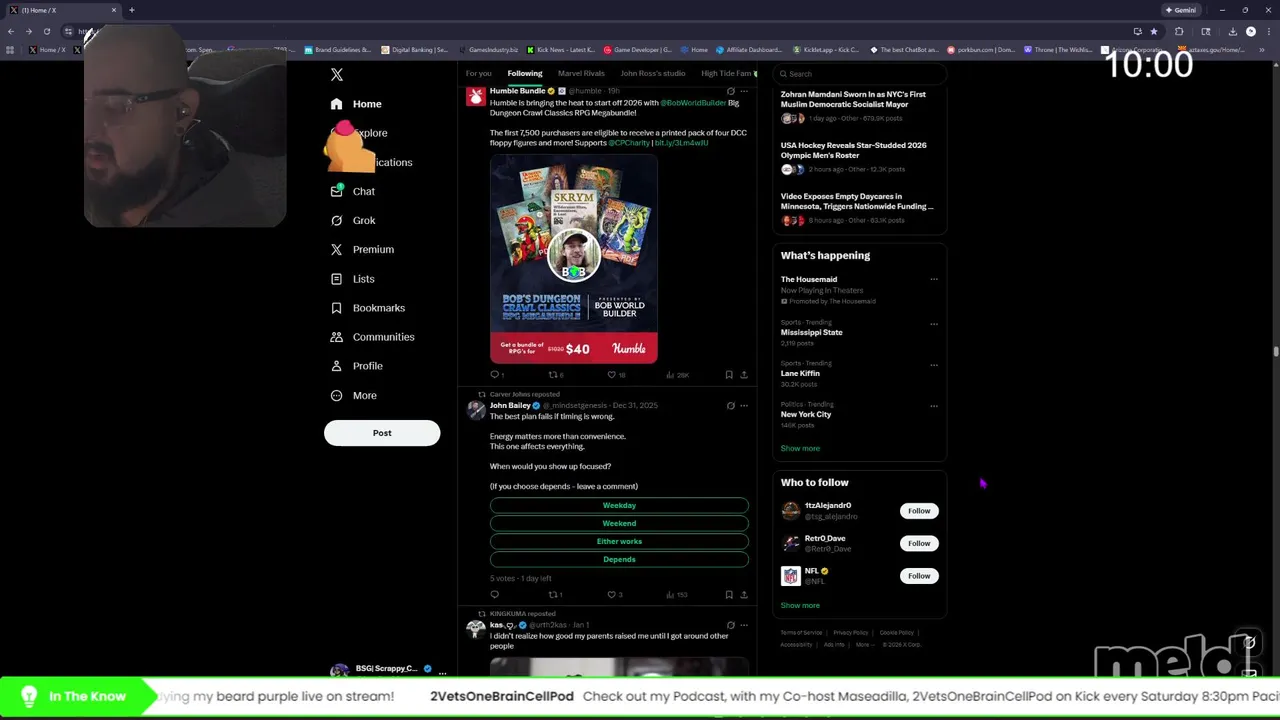Click Show more under Who to follow
Image resolution: width=1280 pixels, height=720 pixels.
[800, 605]
